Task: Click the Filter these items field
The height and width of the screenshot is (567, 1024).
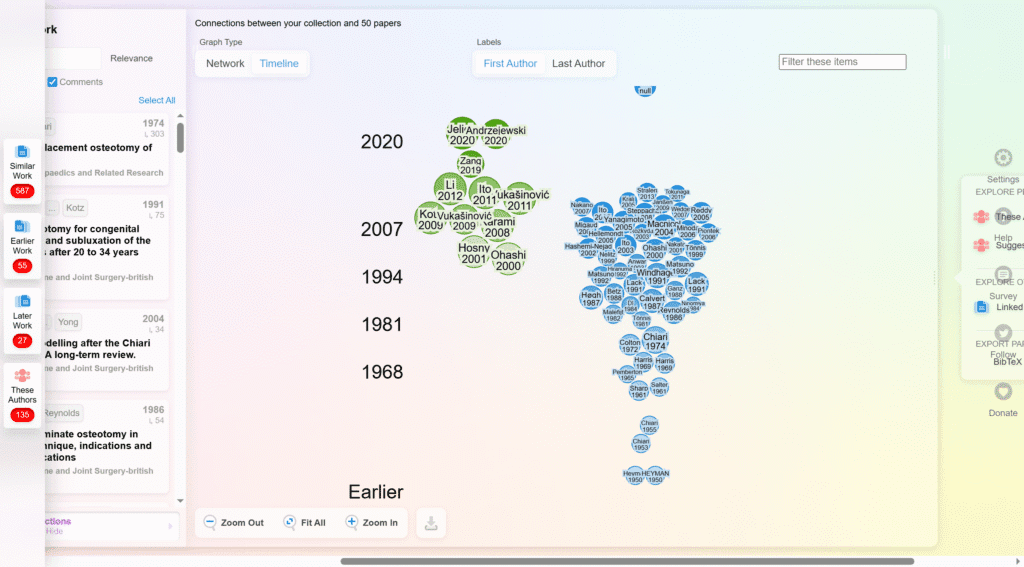Action: [x=842, y=62]
